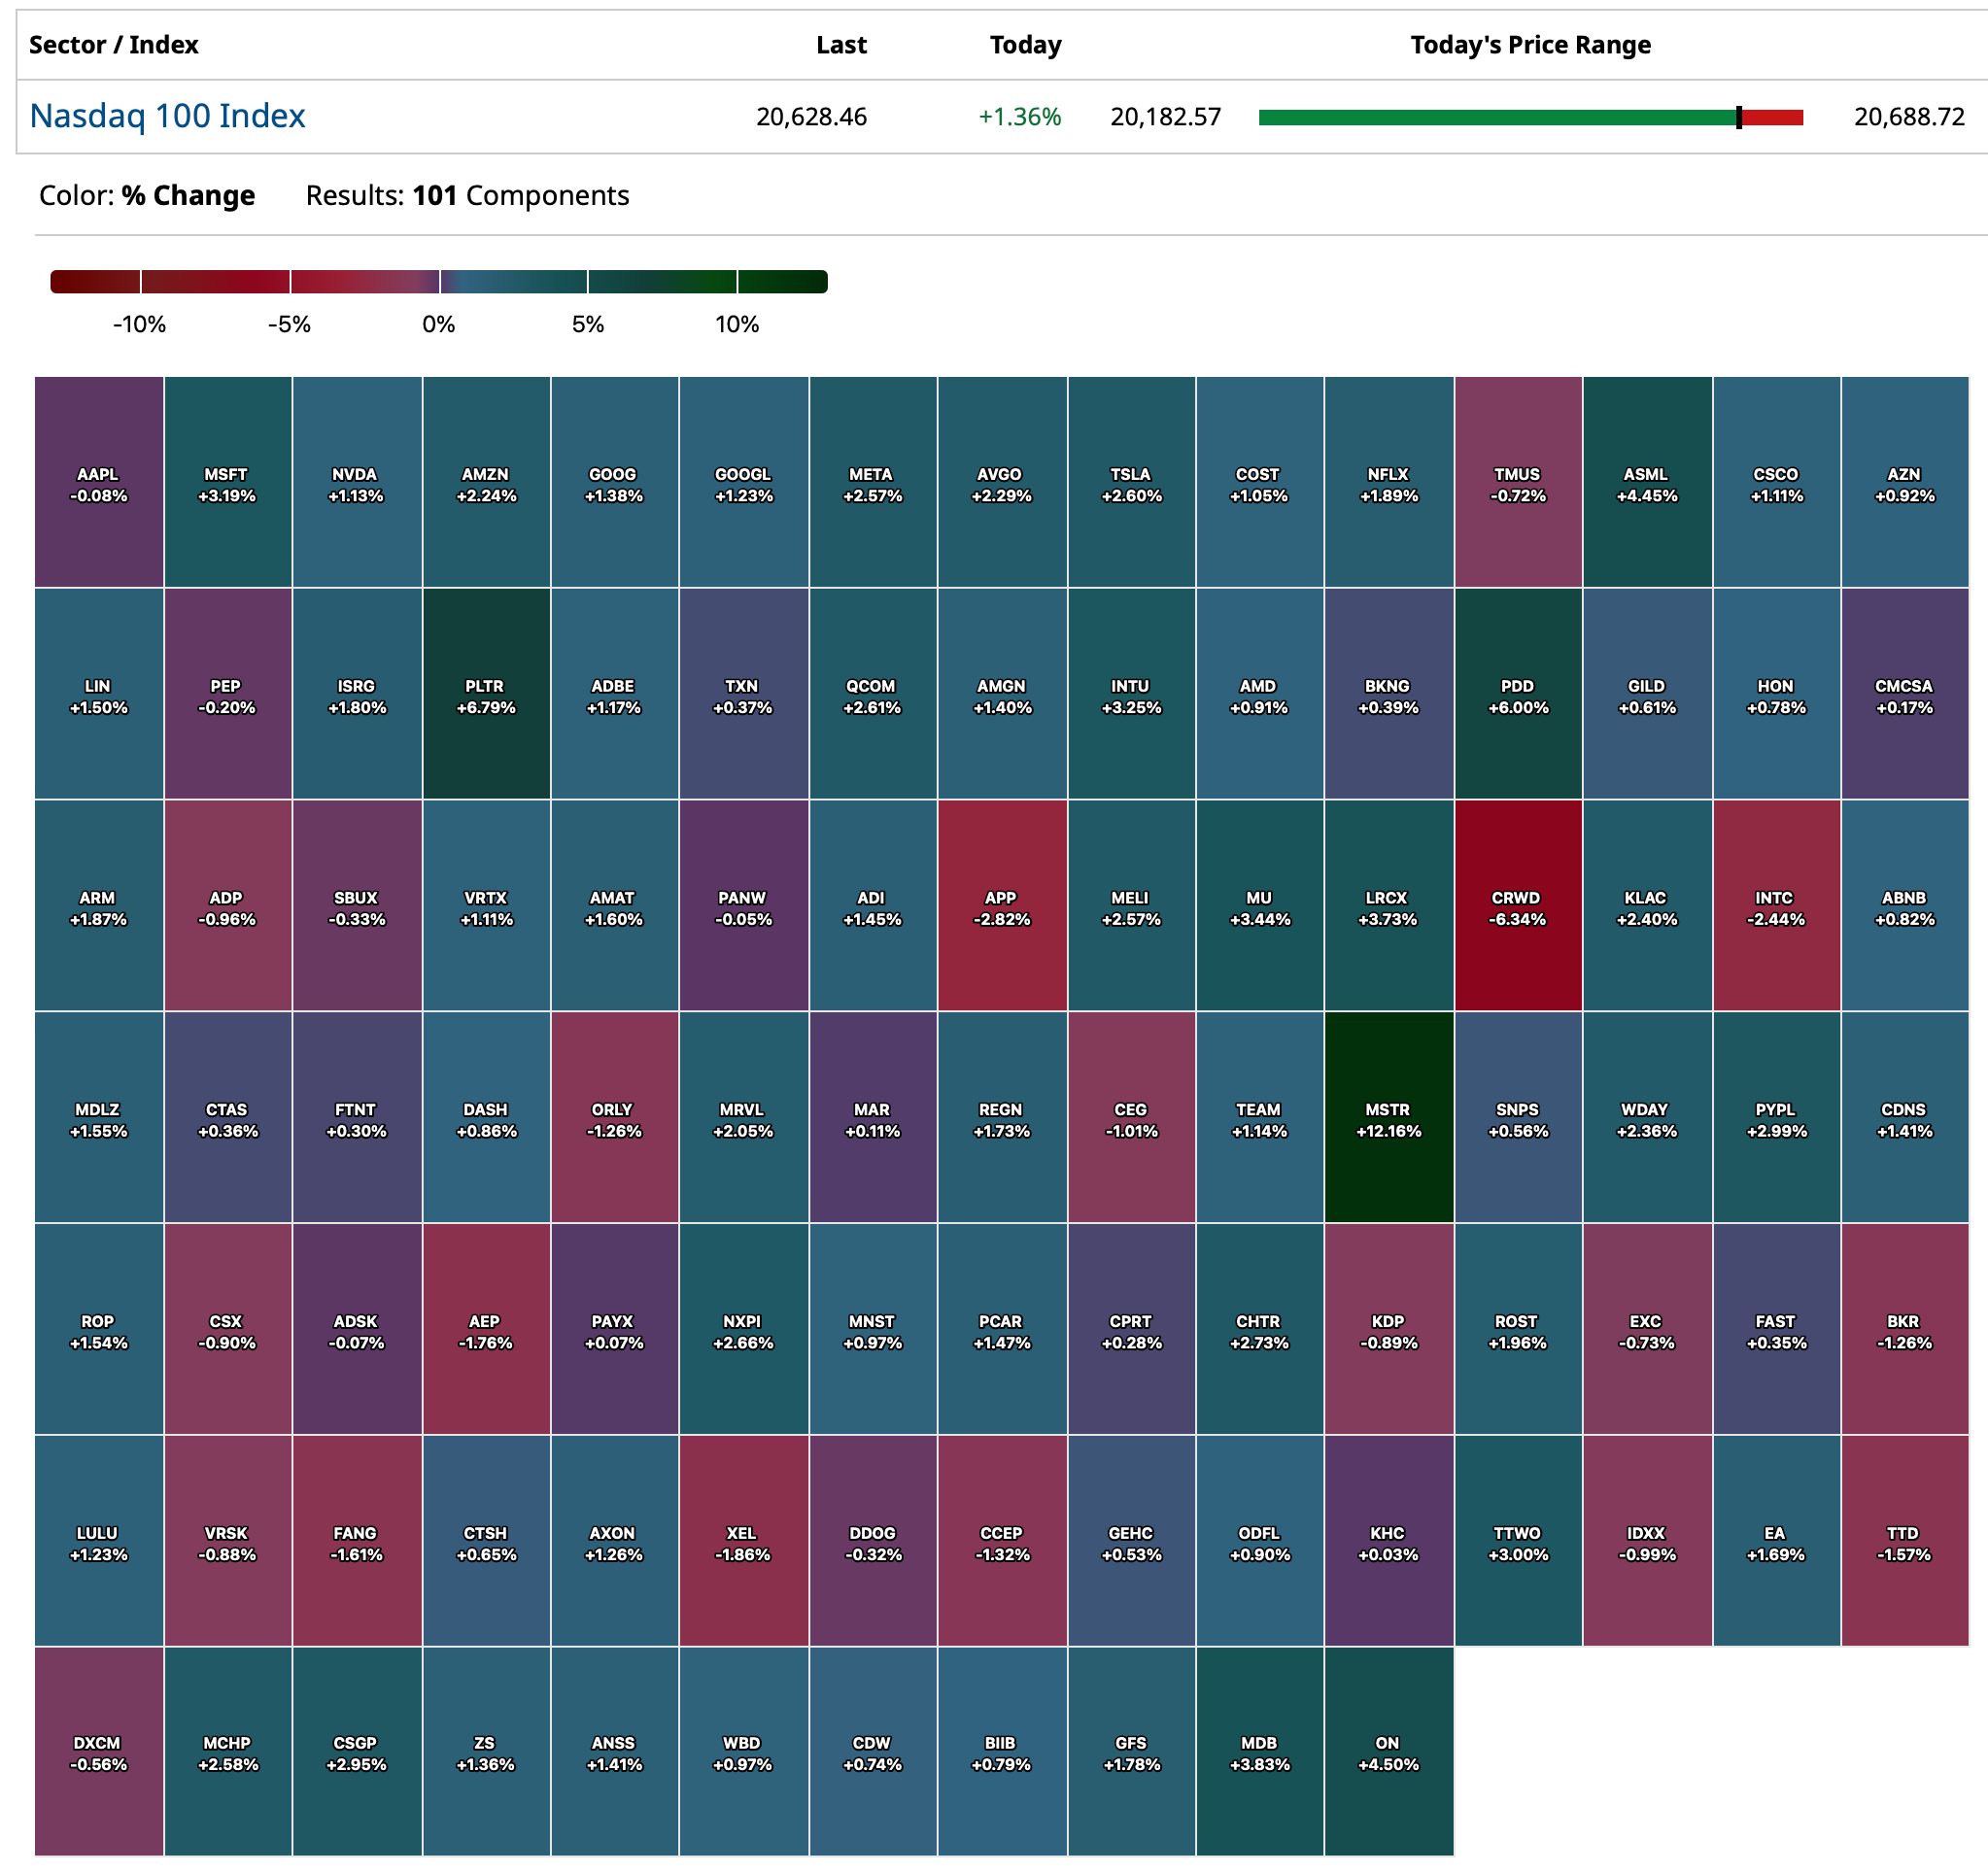Viewport: 1988px width, 1873px height.
Task: Click the Today column header
Action: click(1025, 45)
